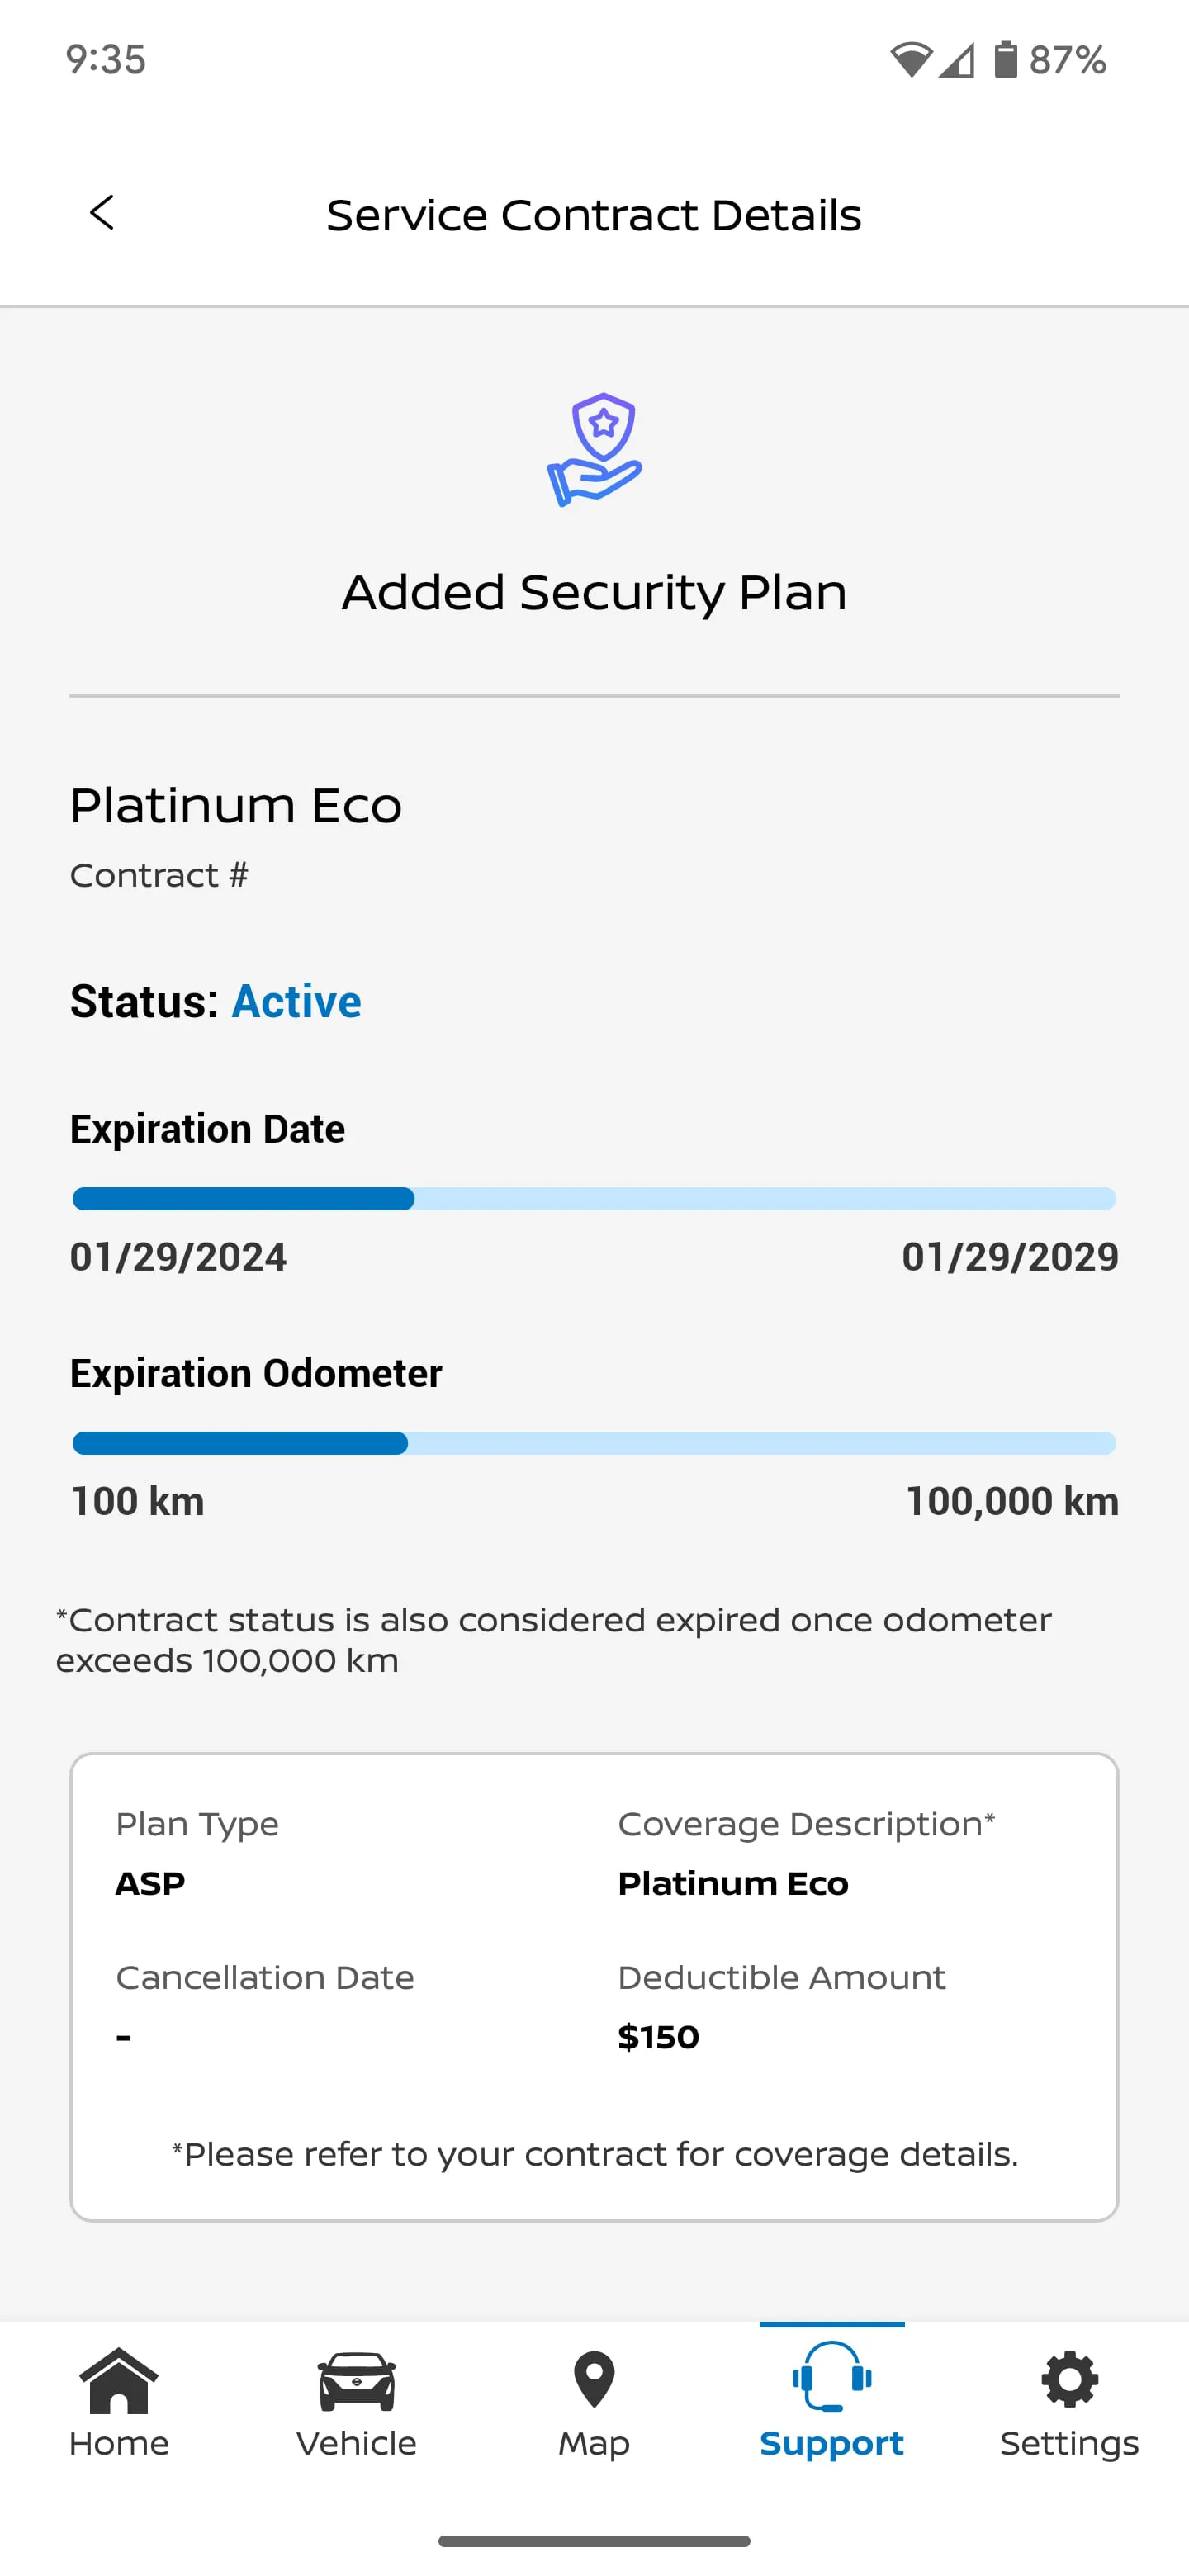Tap the 100,000 km odometer limit
The image size is (1189, 2576).
point(1012,1501)
